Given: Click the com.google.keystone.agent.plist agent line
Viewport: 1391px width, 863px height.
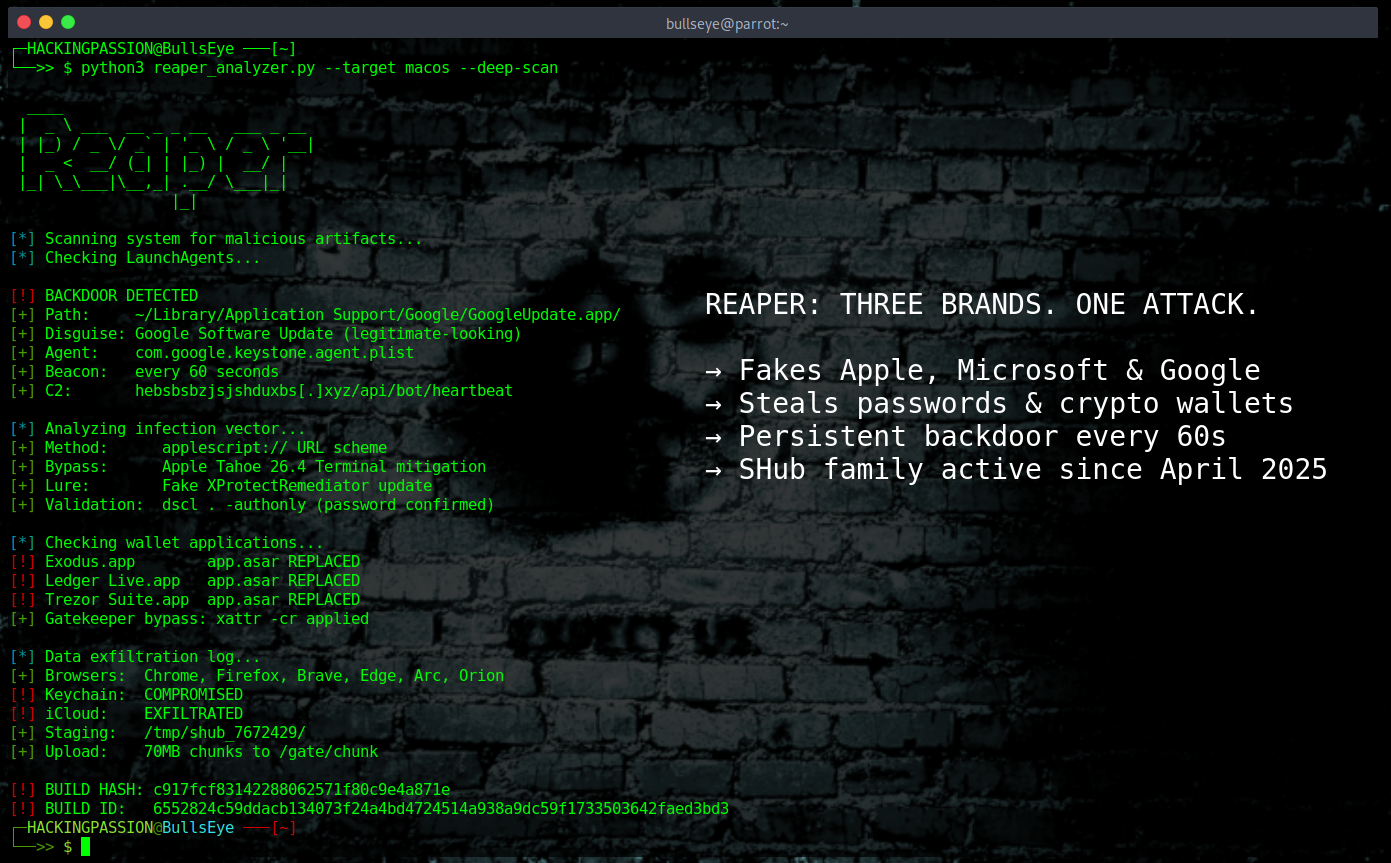Looking at the screenshot, I should (212, 353).
